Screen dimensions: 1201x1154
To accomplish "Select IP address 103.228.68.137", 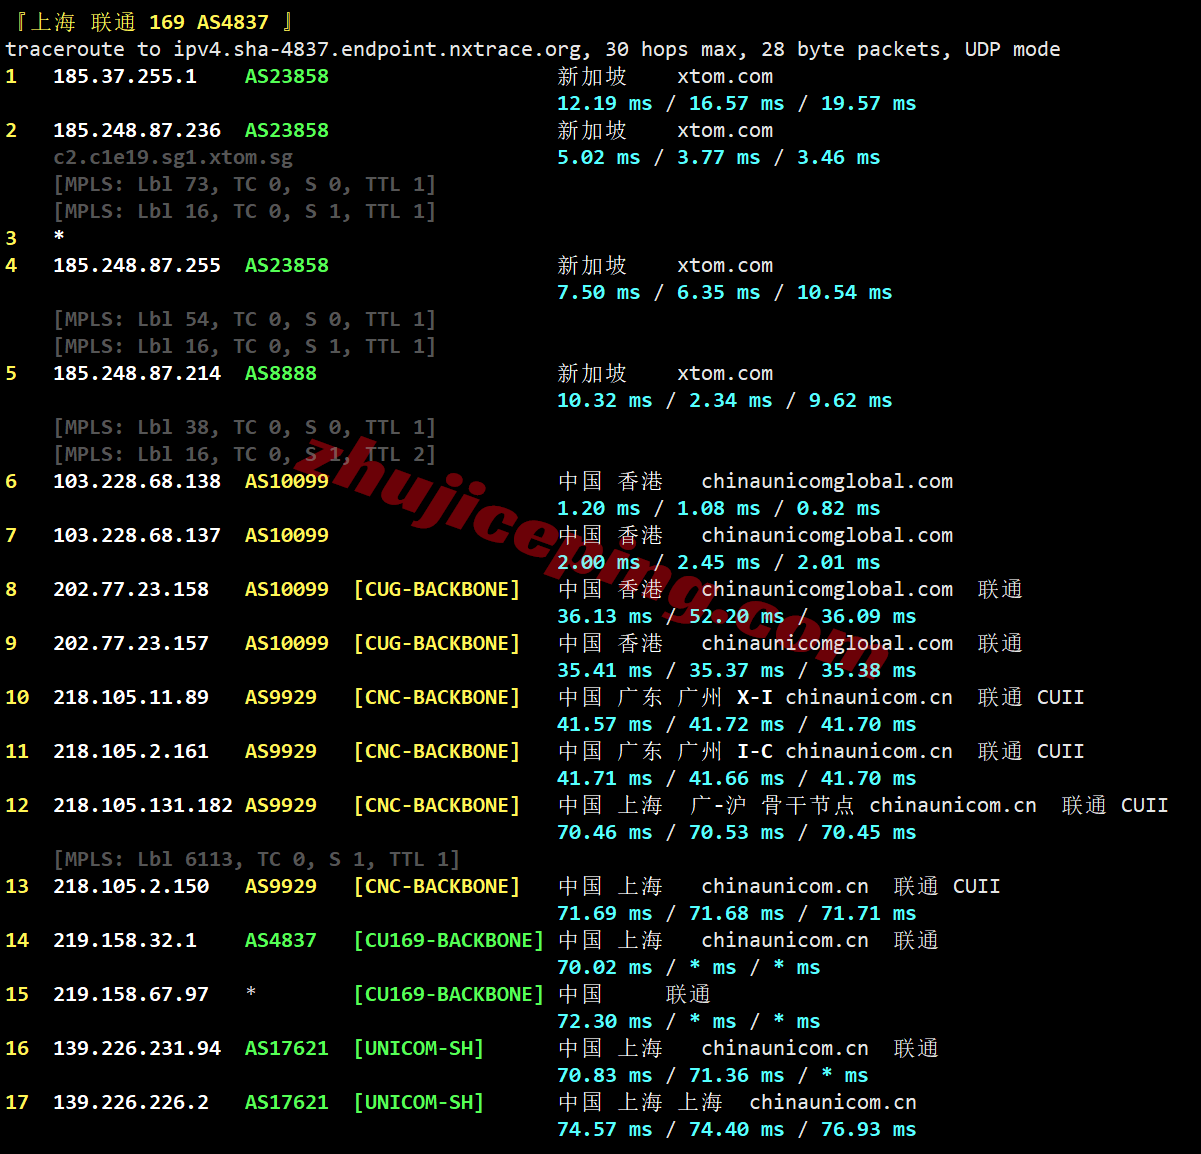I will [x=137, y=535].
